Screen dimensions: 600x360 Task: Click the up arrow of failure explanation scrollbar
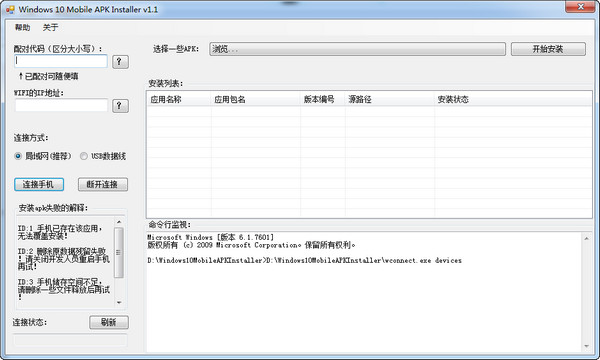119,222
